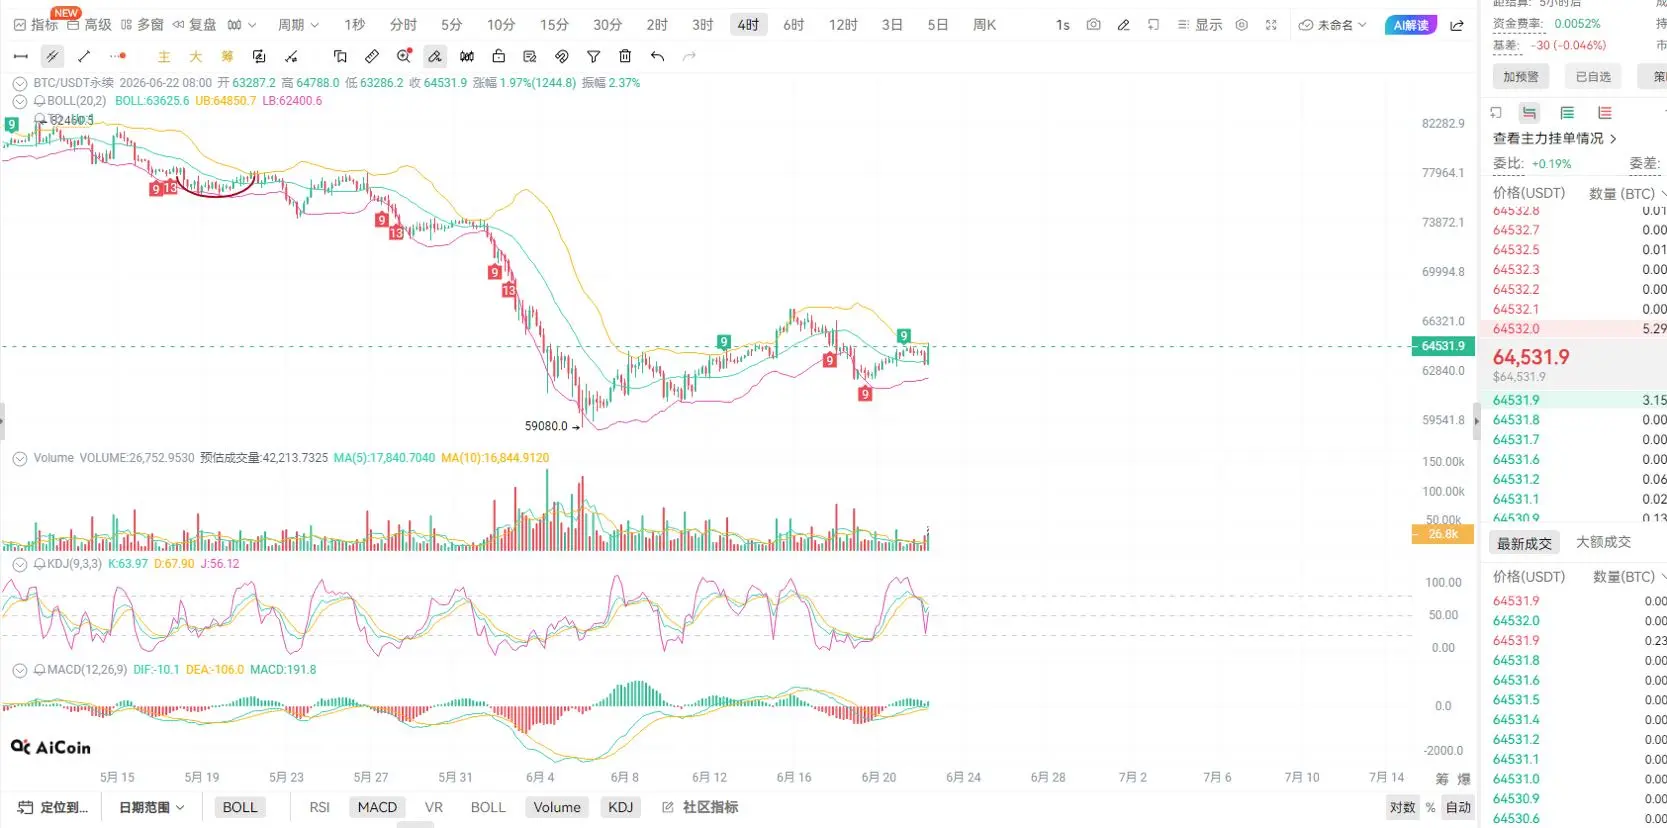Select the 30分 timeframe
The height and width of the screenshot is (828, 1667).
[607, 25]
